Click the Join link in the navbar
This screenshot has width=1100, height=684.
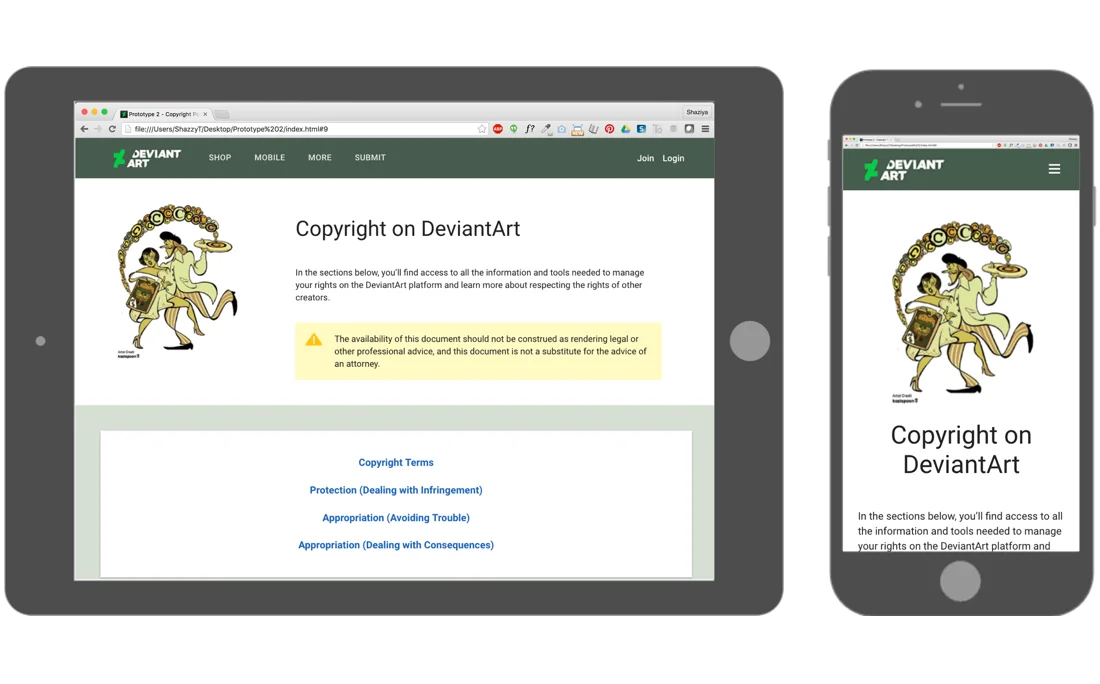645,159
